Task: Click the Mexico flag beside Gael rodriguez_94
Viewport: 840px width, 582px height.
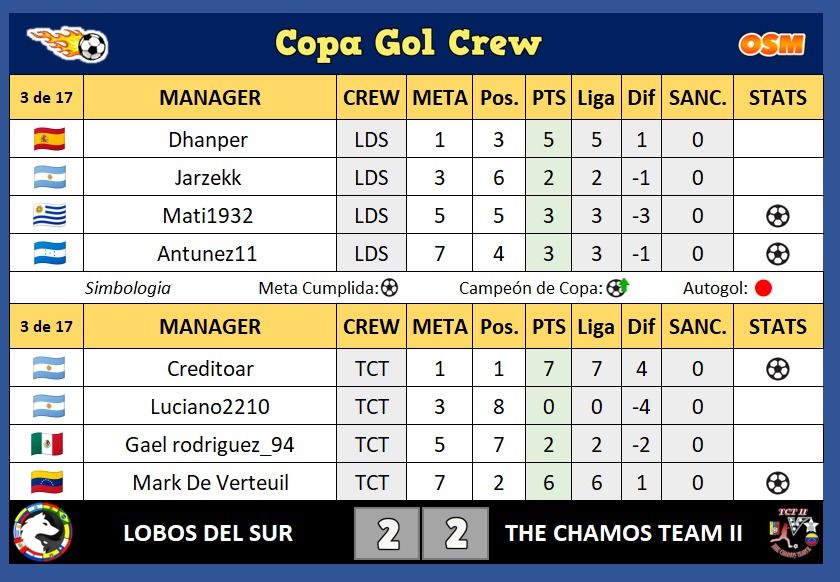Action: coord(47,444)
